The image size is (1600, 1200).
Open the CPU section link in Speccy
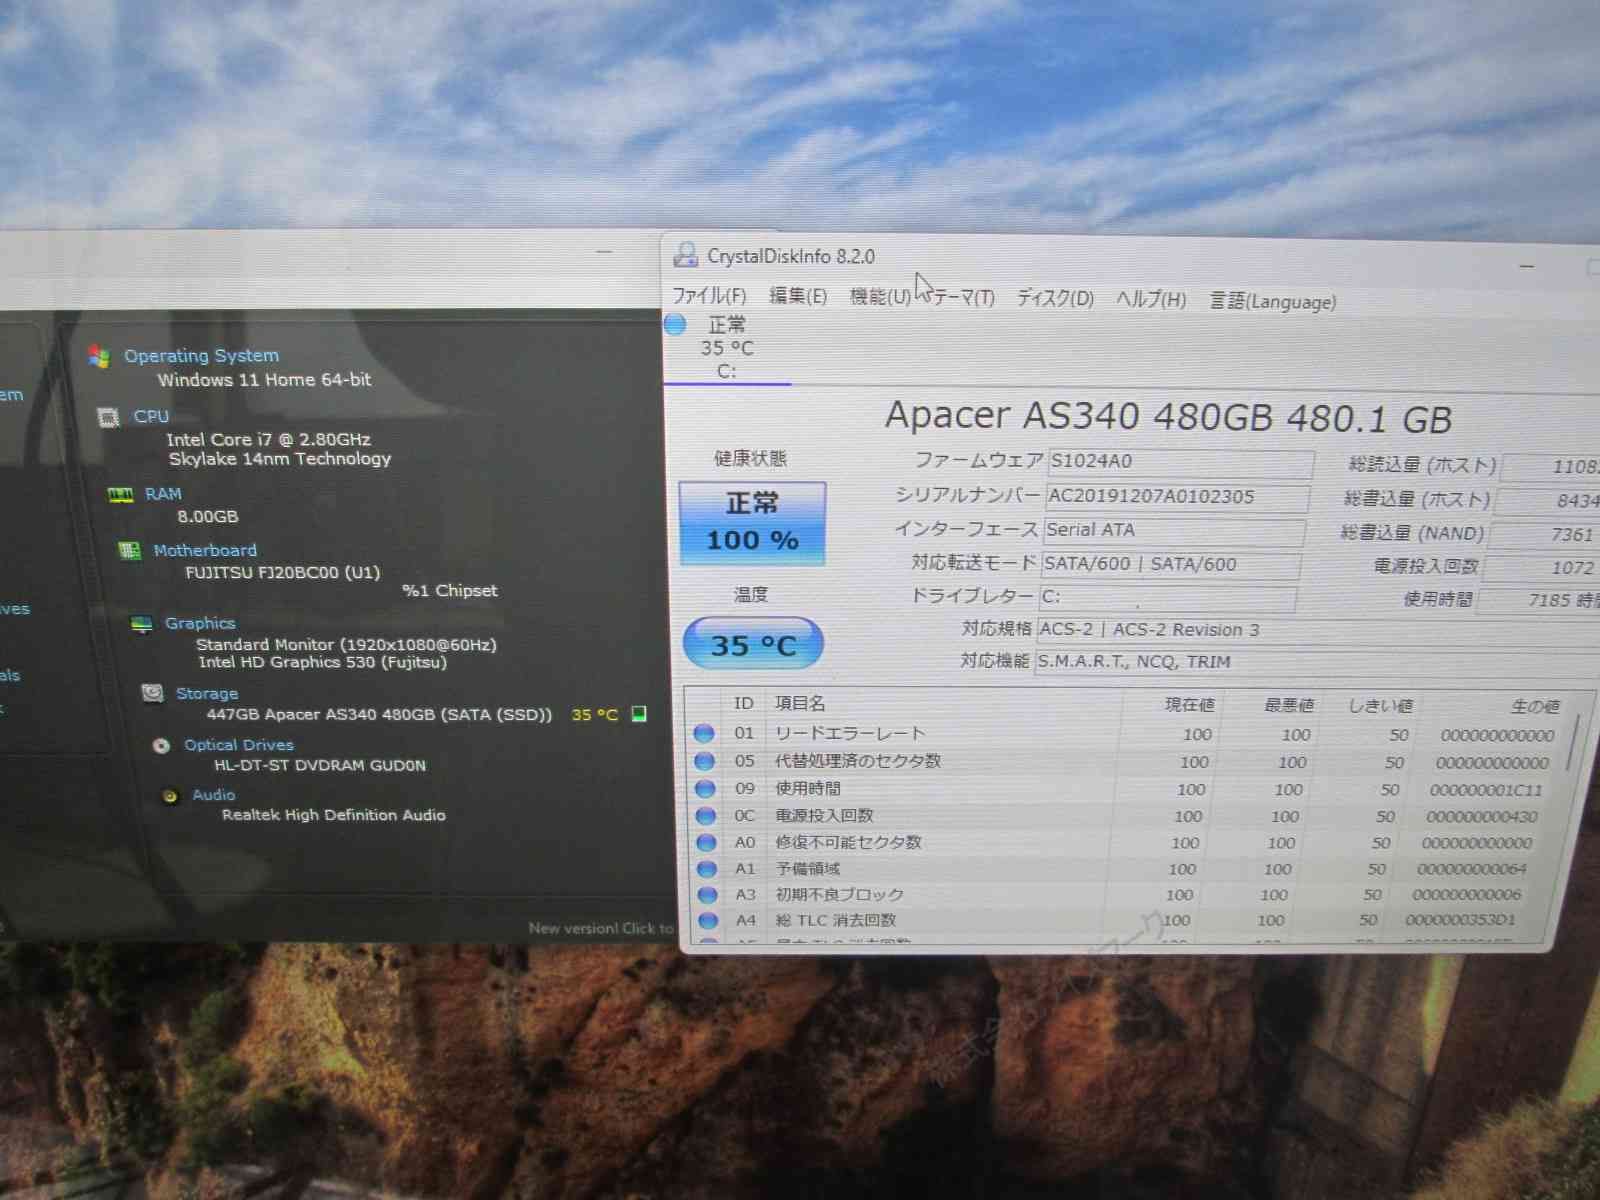(x=151, y=416)
